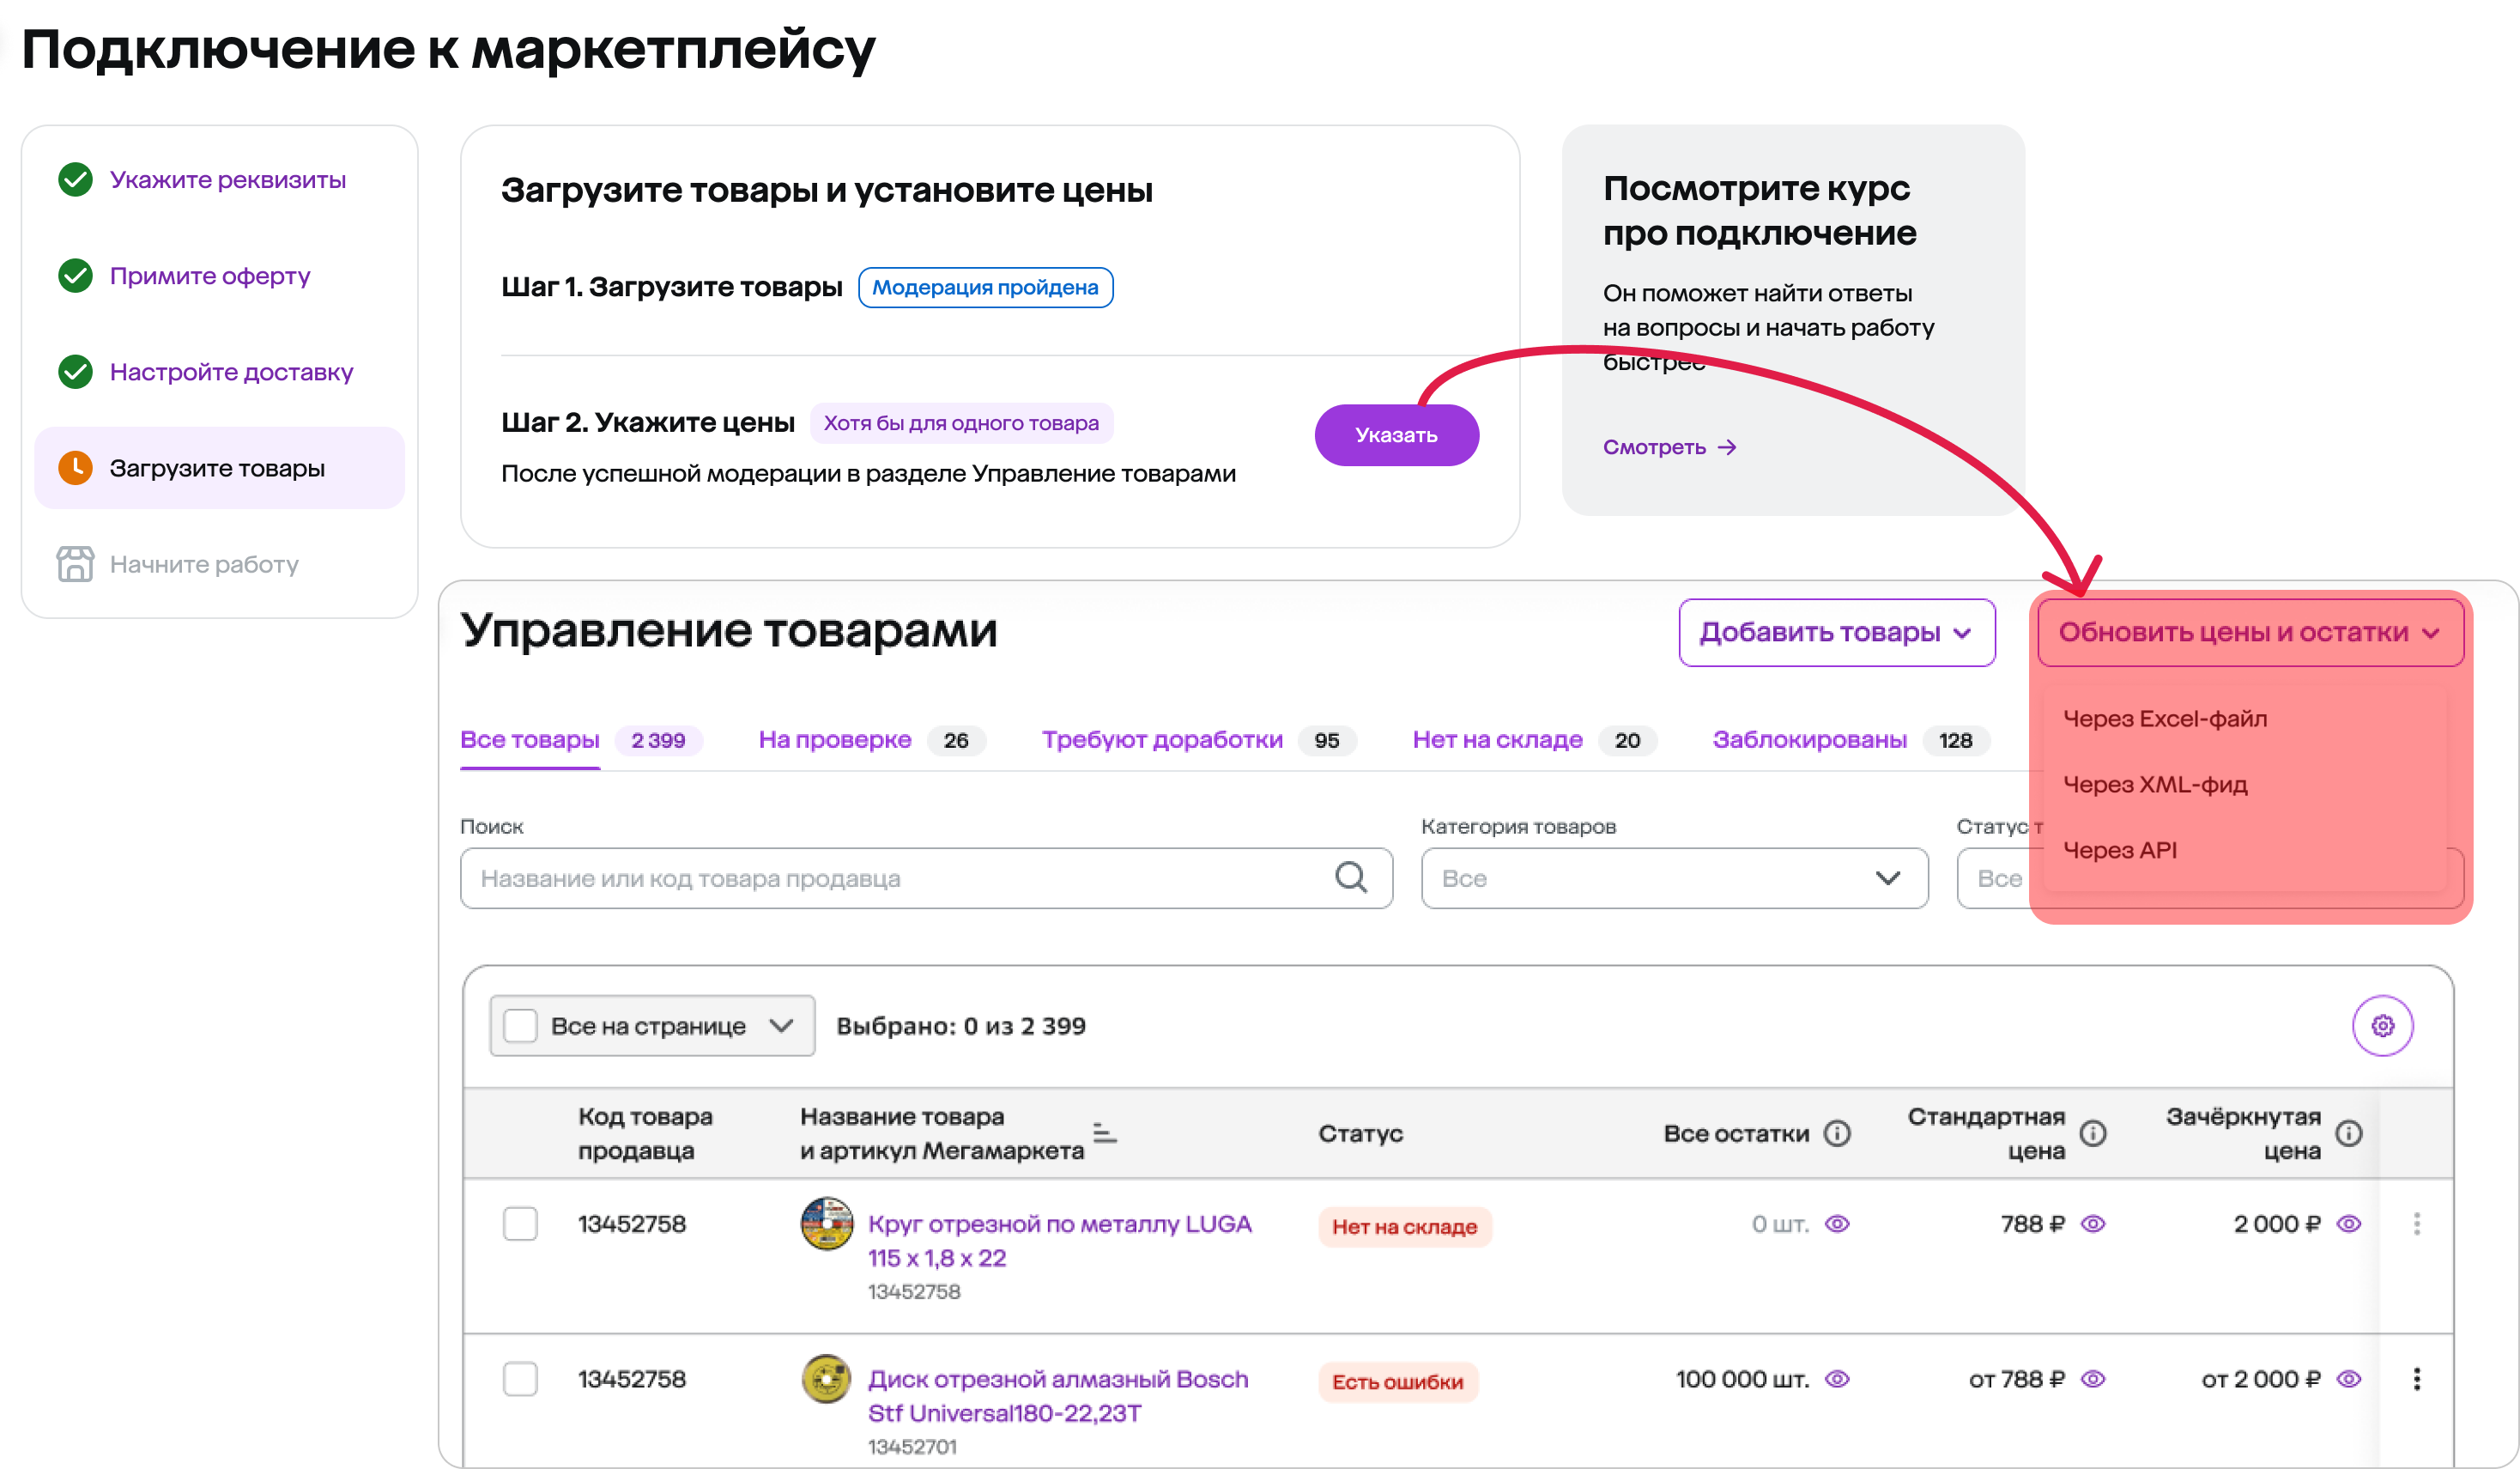
Task: Expand the Добавить товары dropdown
Action: coord(1837,632)
